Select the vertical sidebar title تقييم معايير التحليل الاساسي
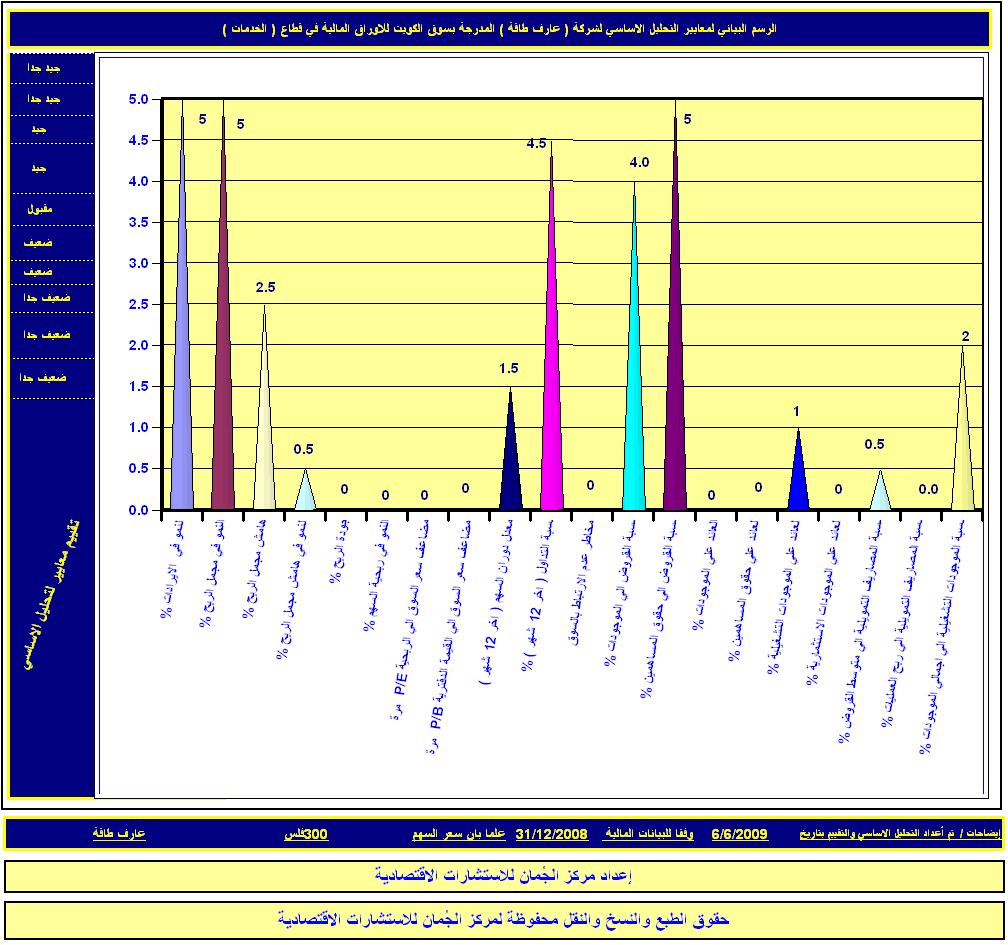This screenshot has width=1008, height=945. click(x=50, y=595)
